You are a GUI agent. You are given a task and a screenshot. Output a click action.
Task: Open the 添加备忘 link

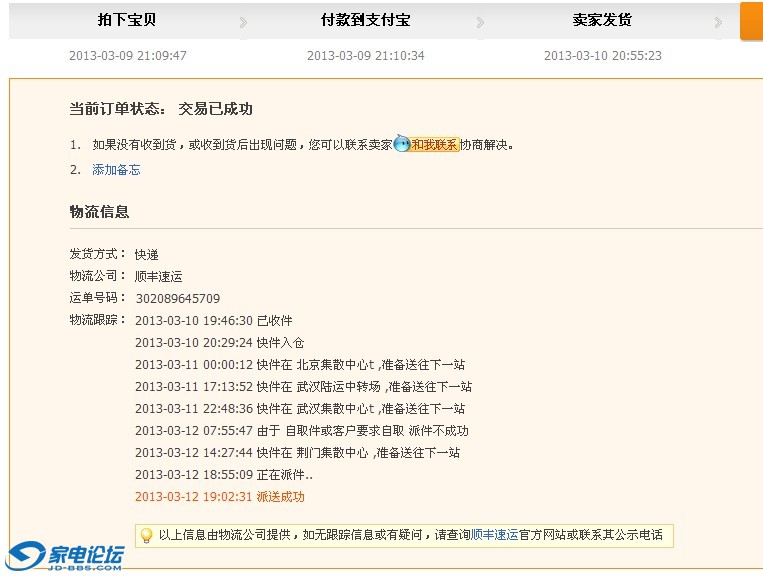(x=116, y=170)
